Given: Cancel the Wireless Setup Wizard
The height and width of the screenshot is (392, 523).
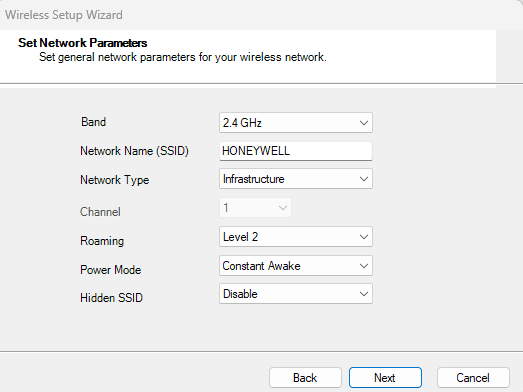Looking at the screenshot, I should 473,378.
